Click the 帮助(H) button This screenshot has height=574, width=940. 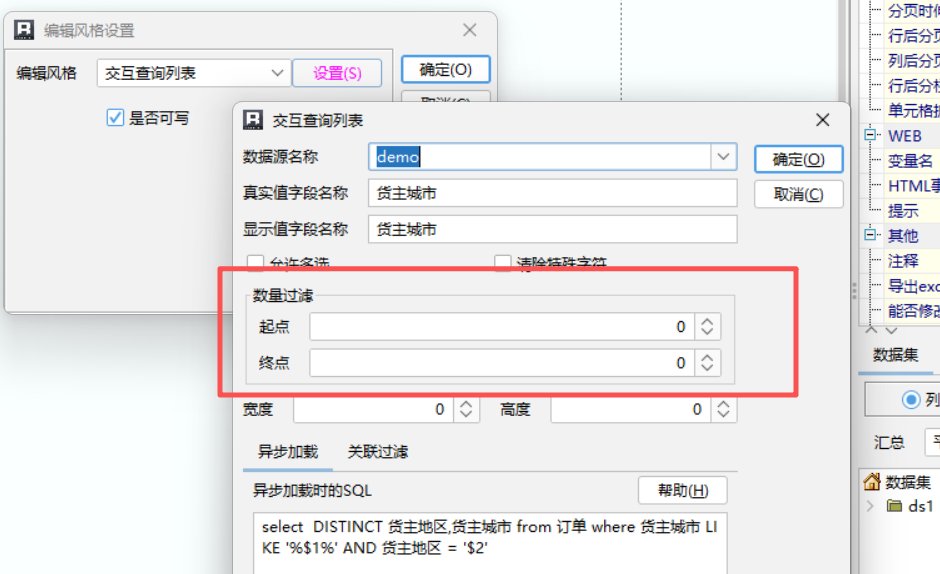[683, 491]
